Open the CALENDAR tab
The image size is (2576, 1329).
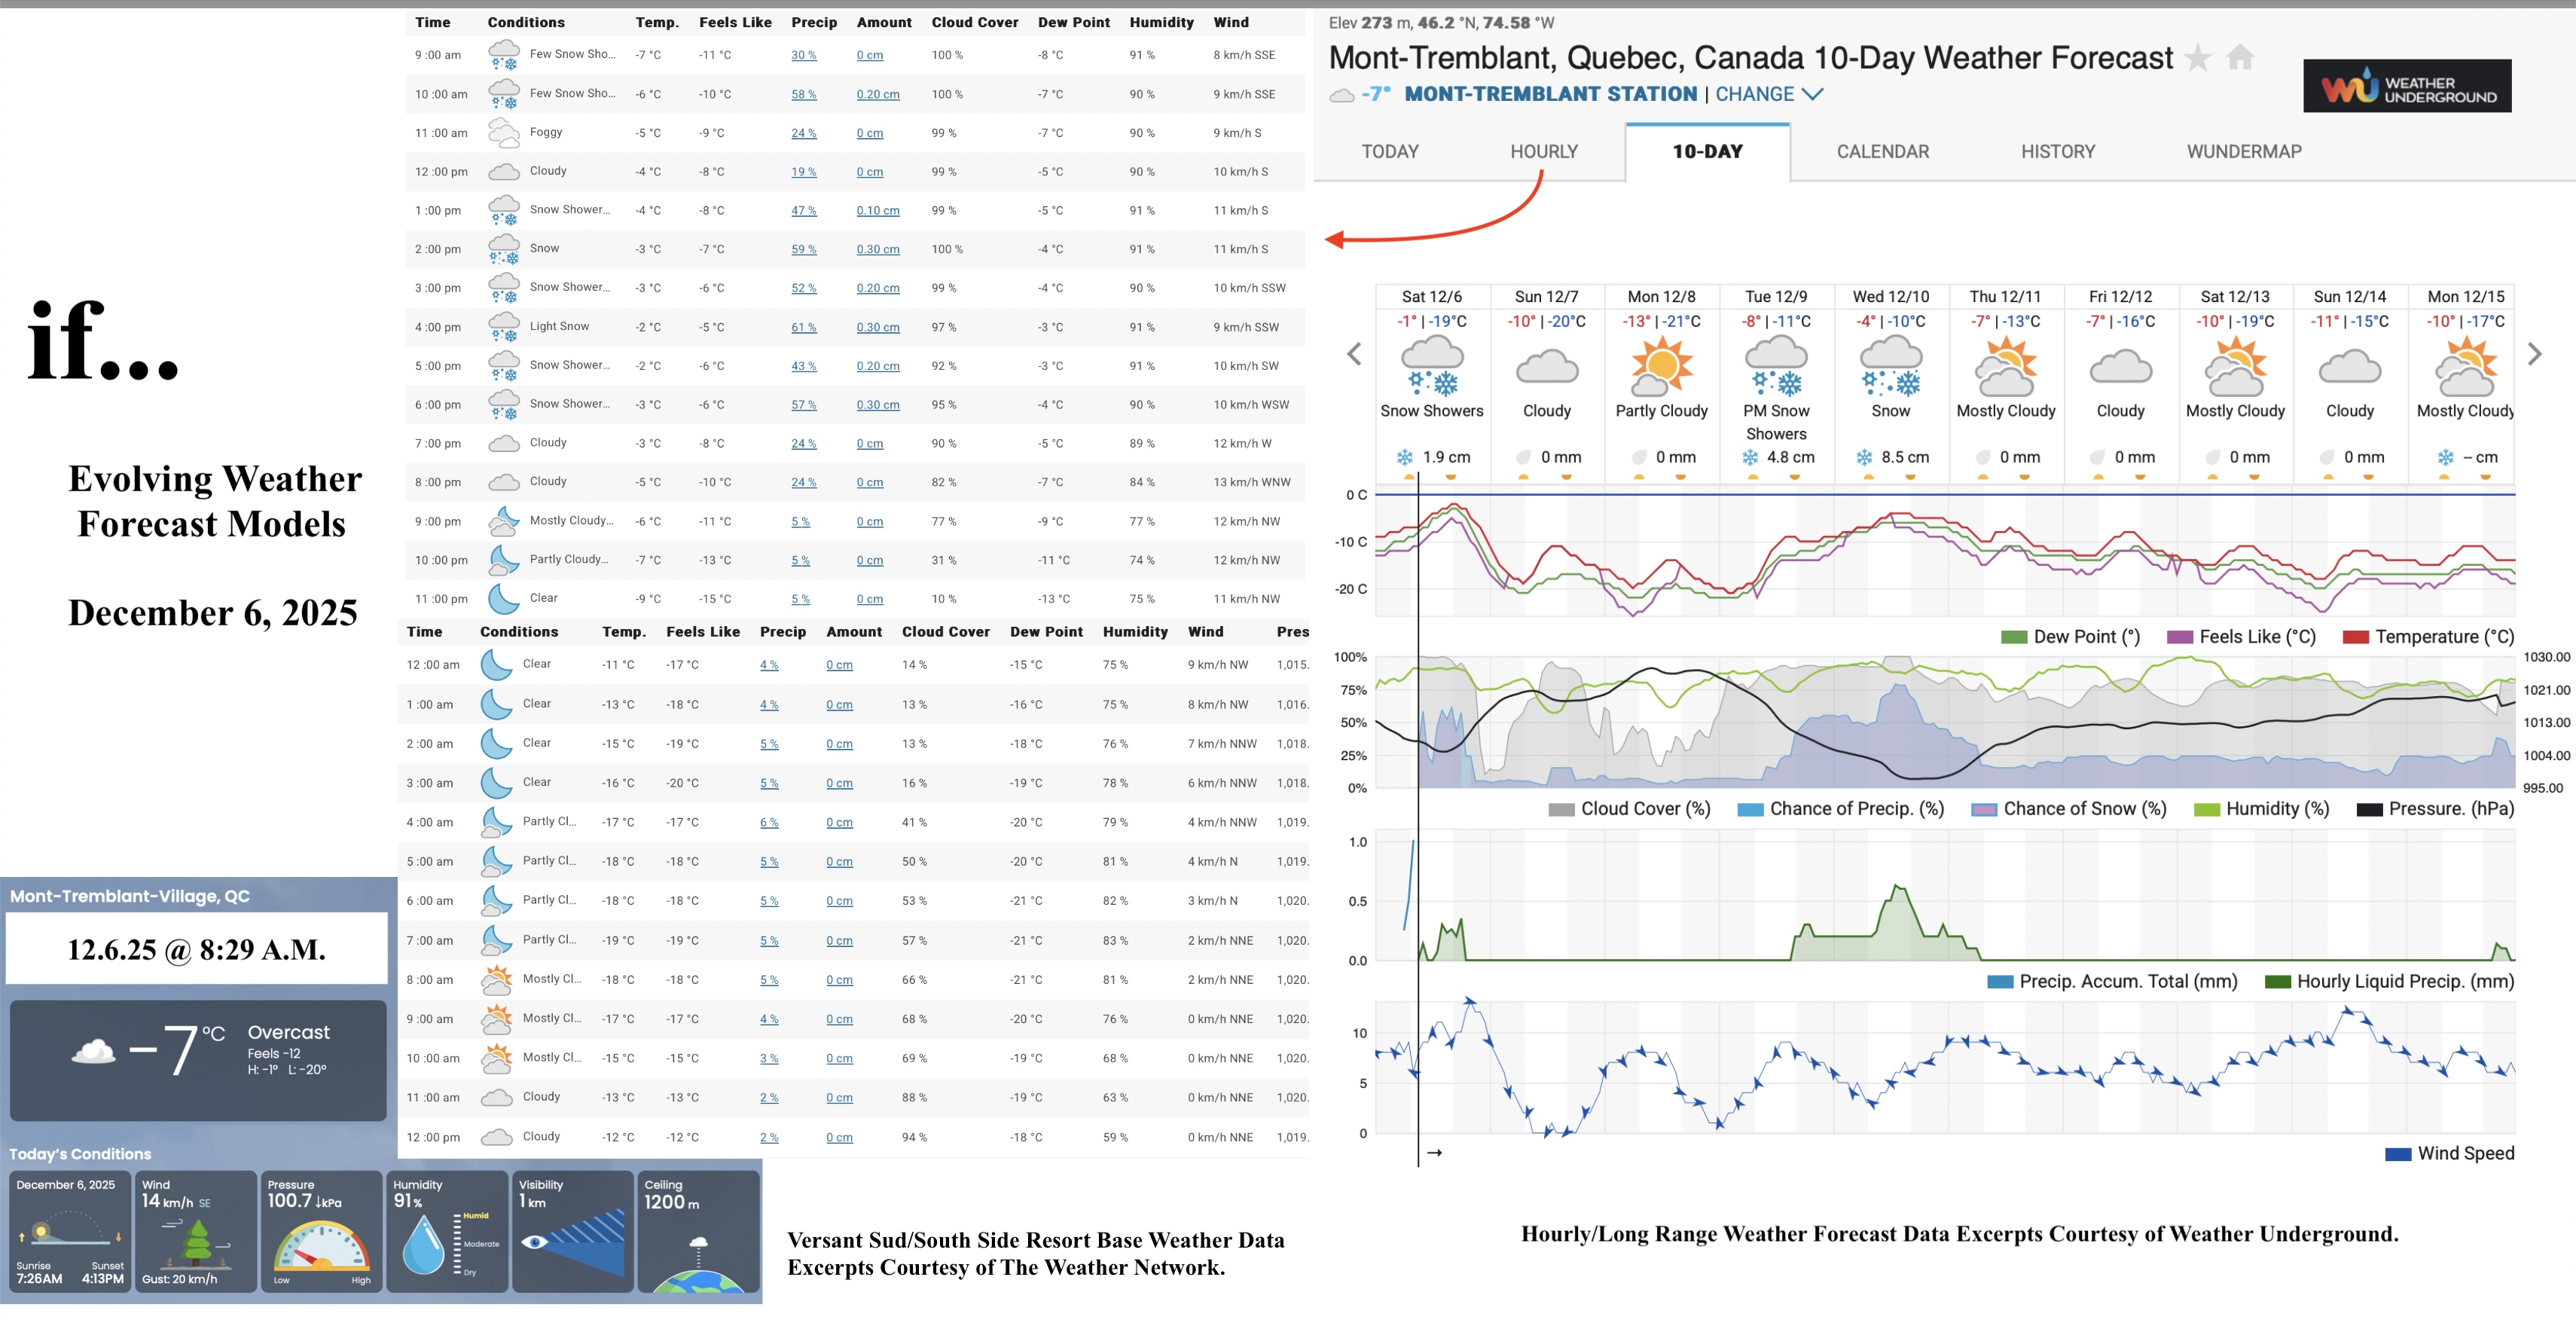point(1882,151)
